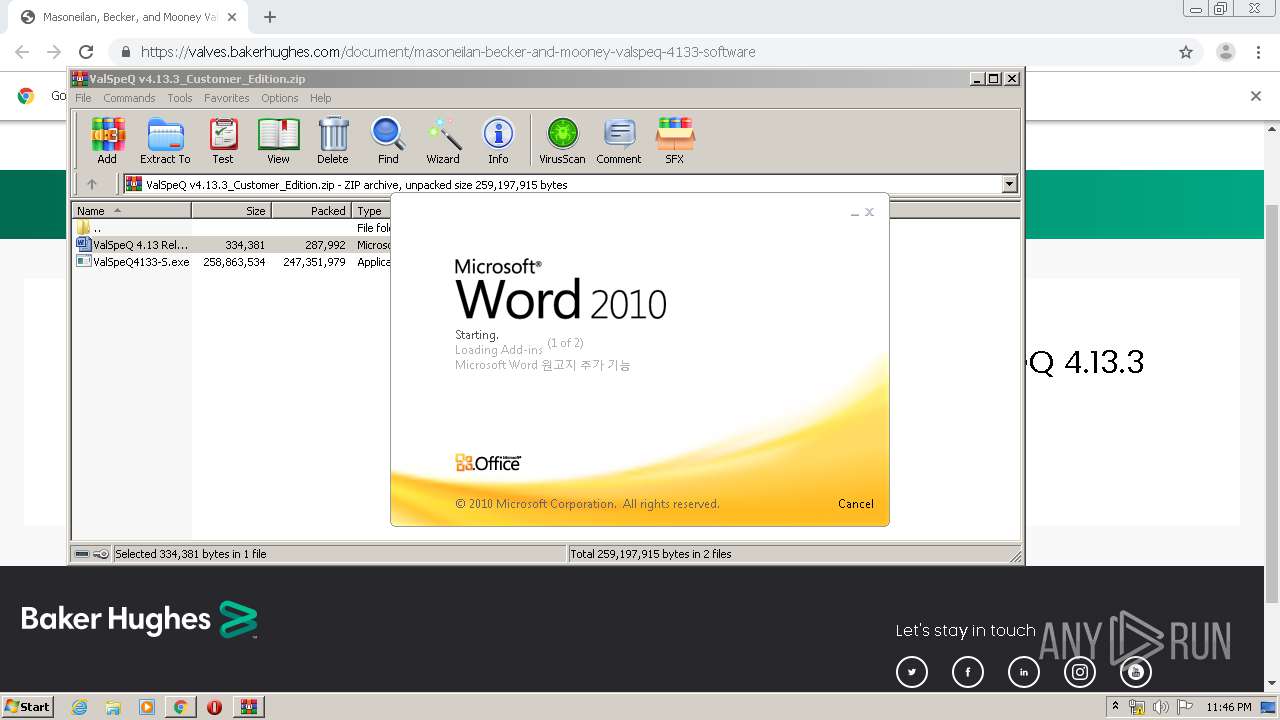
Task: Open Chrome three-dot menu
Action: pos(1258,52)
